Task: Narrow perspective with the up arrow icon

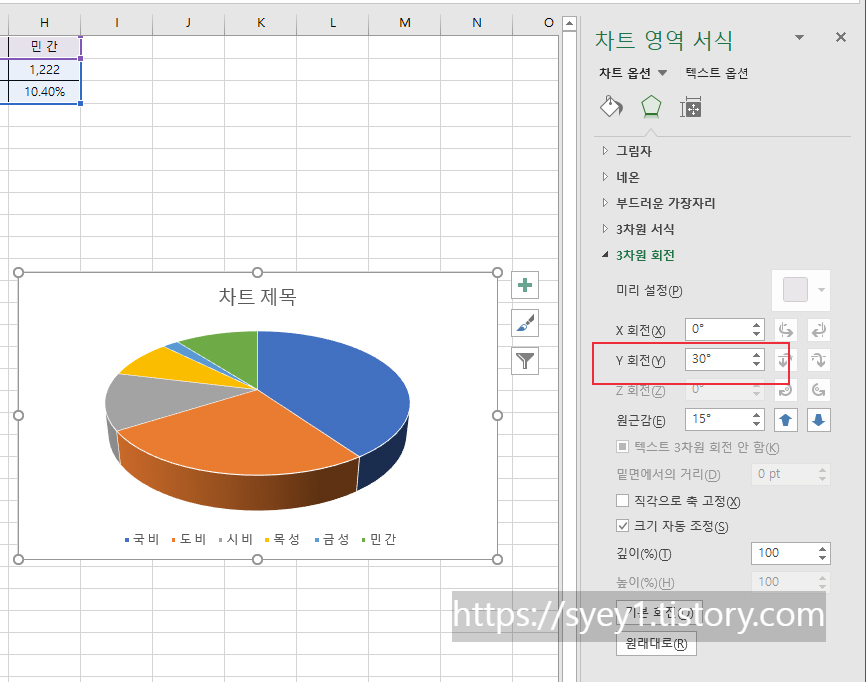Action: 785,420
